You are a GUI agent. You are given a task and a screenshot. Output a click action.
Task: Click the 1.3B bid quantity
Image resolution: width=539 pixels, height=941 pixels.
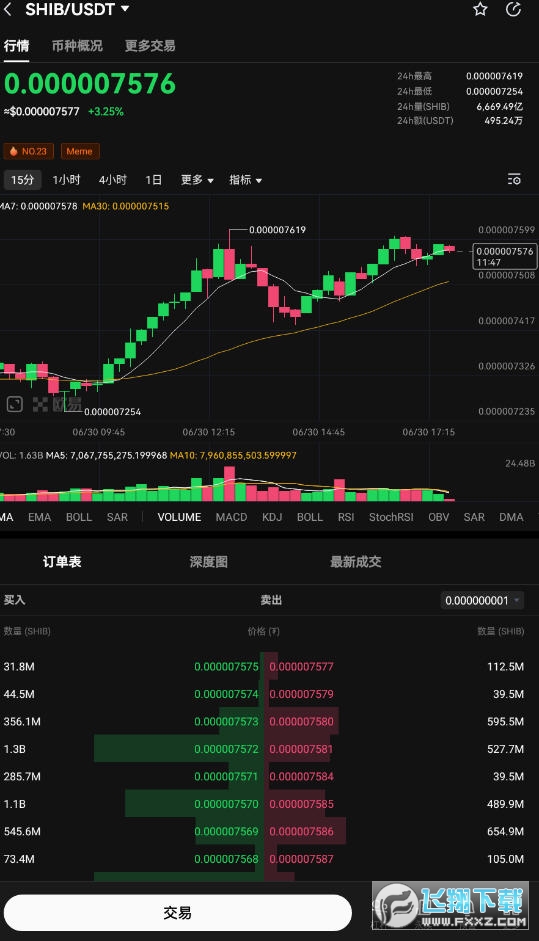coord(14,750)
